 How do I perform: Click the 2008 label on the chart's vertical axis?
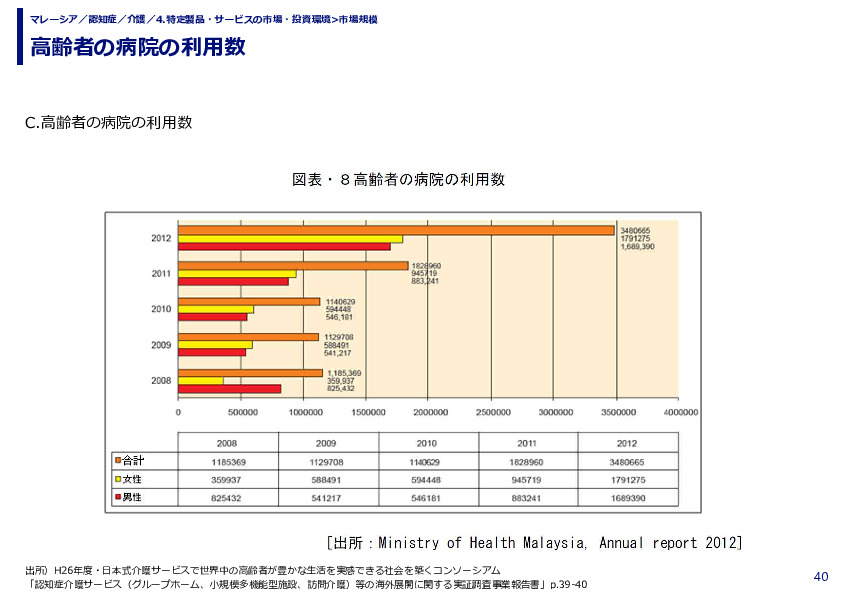click(161, 380)
